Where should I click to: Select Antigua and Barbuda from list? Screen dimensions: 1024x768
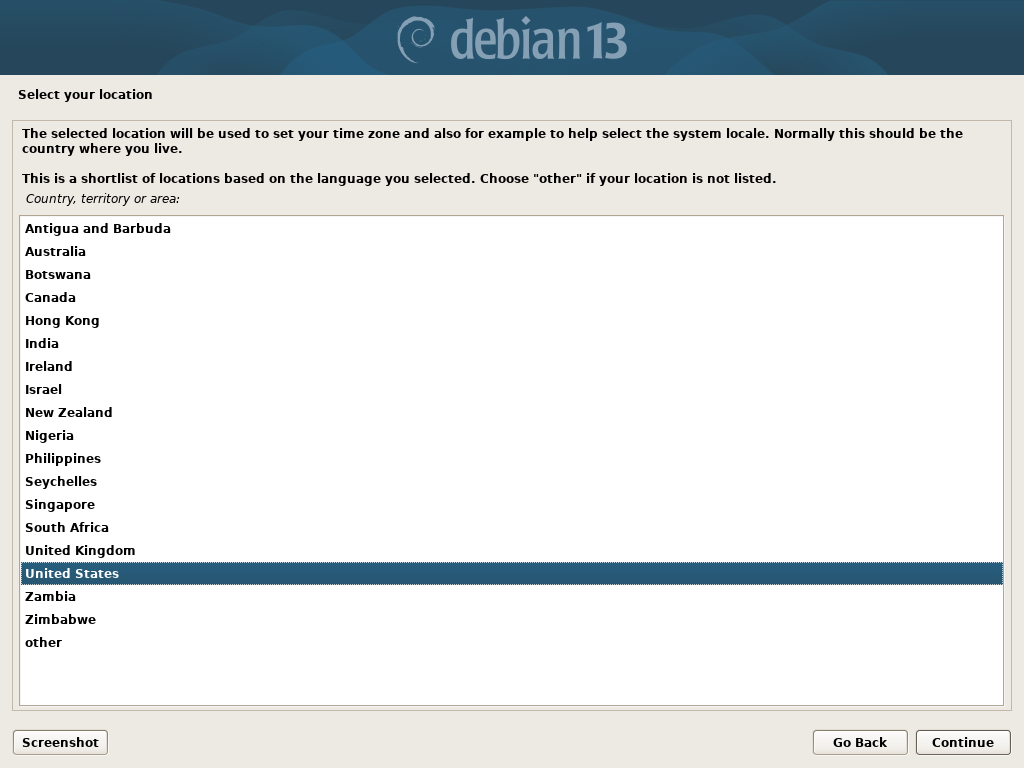click(x=511, y=229)
